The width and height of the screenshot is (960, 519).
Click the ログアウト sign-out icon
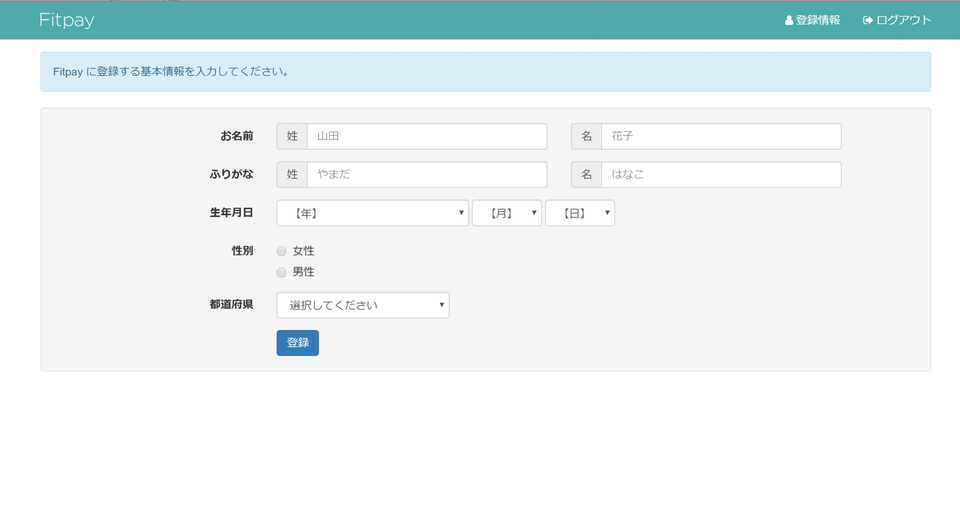868,20
